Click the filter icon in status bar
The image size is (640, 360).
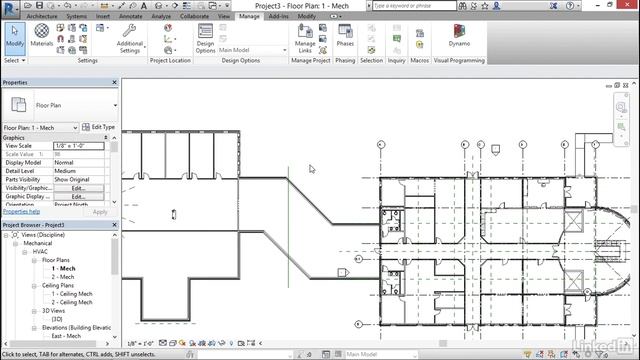pos(599,354)
